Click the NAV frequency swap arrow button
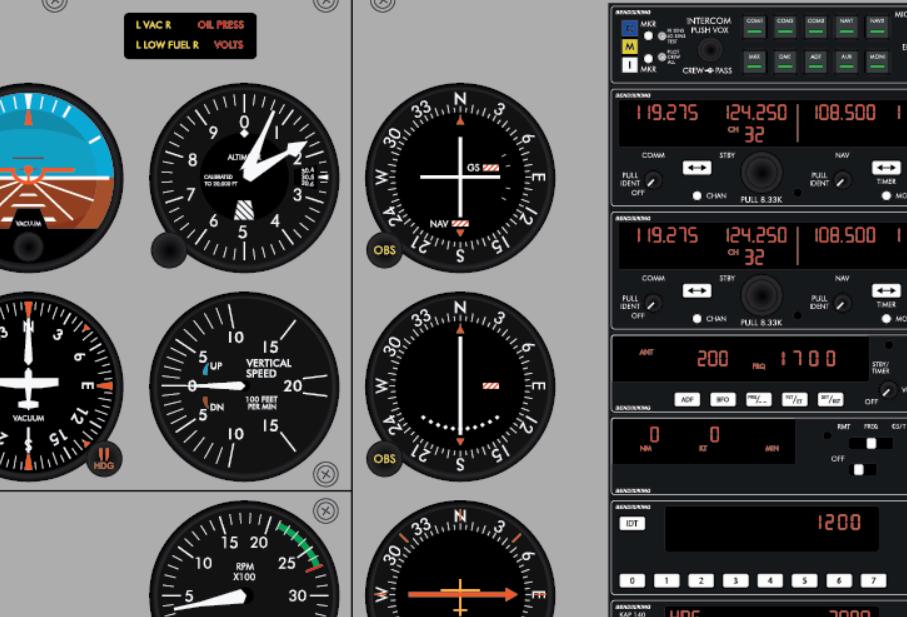Image resolution: width=907 pixels, height=617 pixels. pyautogui.click(x=887, y=168)
